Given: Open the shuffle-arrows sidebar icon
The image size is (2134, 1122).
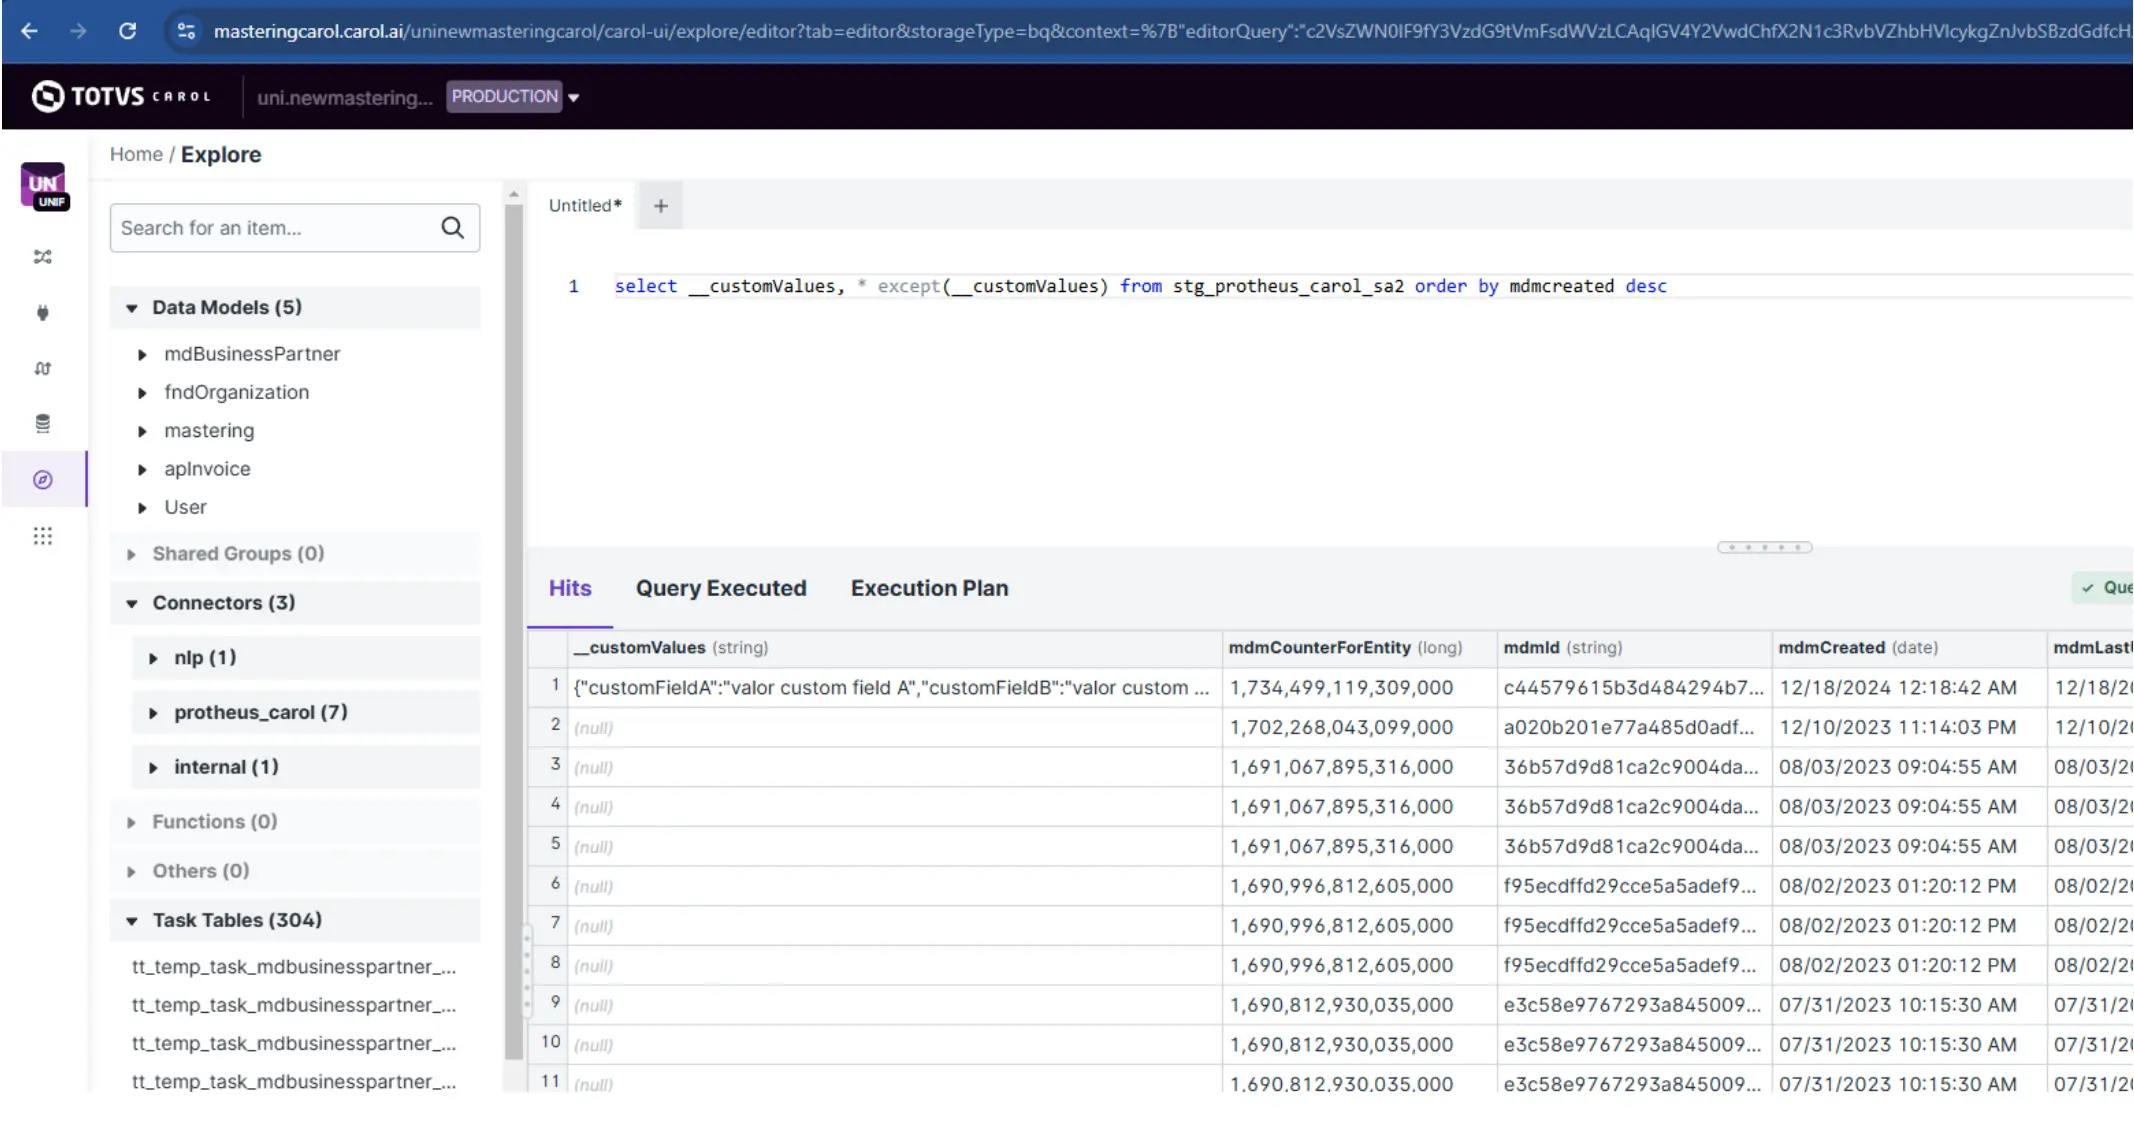Looking at the screenshot, I should point(42,257).
